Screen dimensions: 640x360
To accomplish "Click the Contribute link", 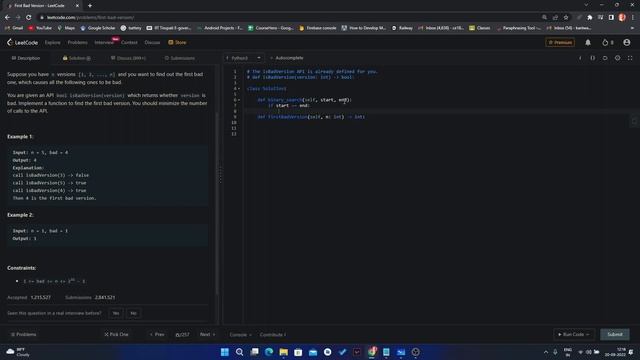I will tap(273, 335).
